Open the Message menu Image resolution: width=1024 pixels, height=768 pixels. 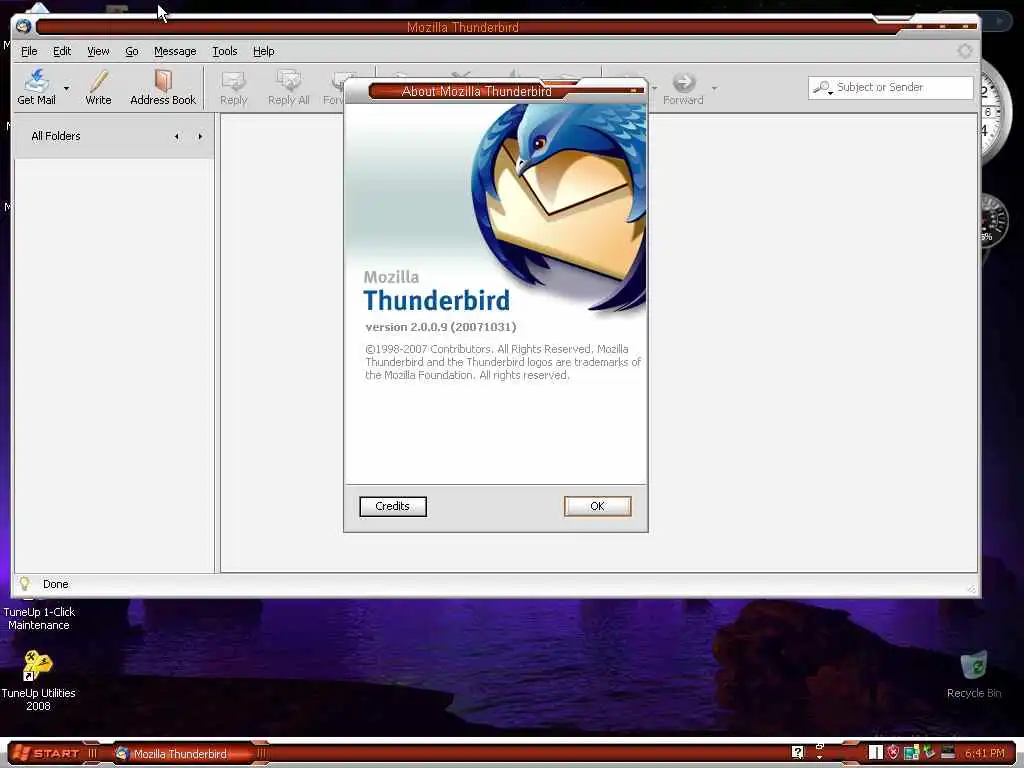point(175,51)
